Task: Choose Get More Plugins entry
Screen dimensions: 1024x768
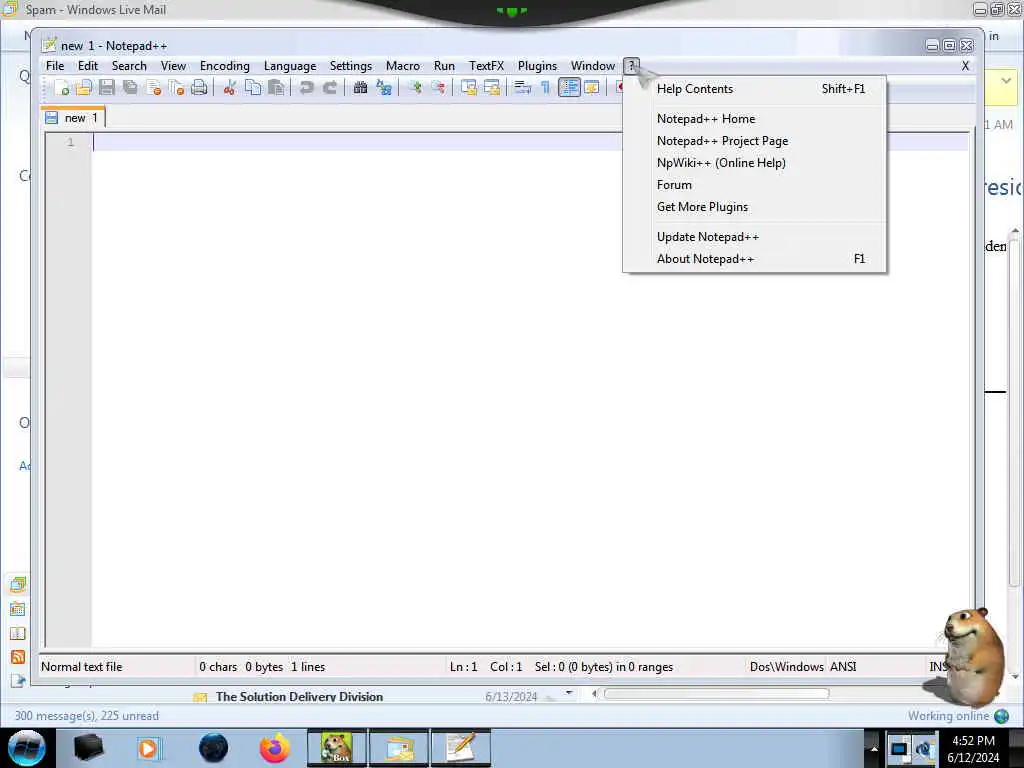Action: pyautogui.click(x=754, y=207)
